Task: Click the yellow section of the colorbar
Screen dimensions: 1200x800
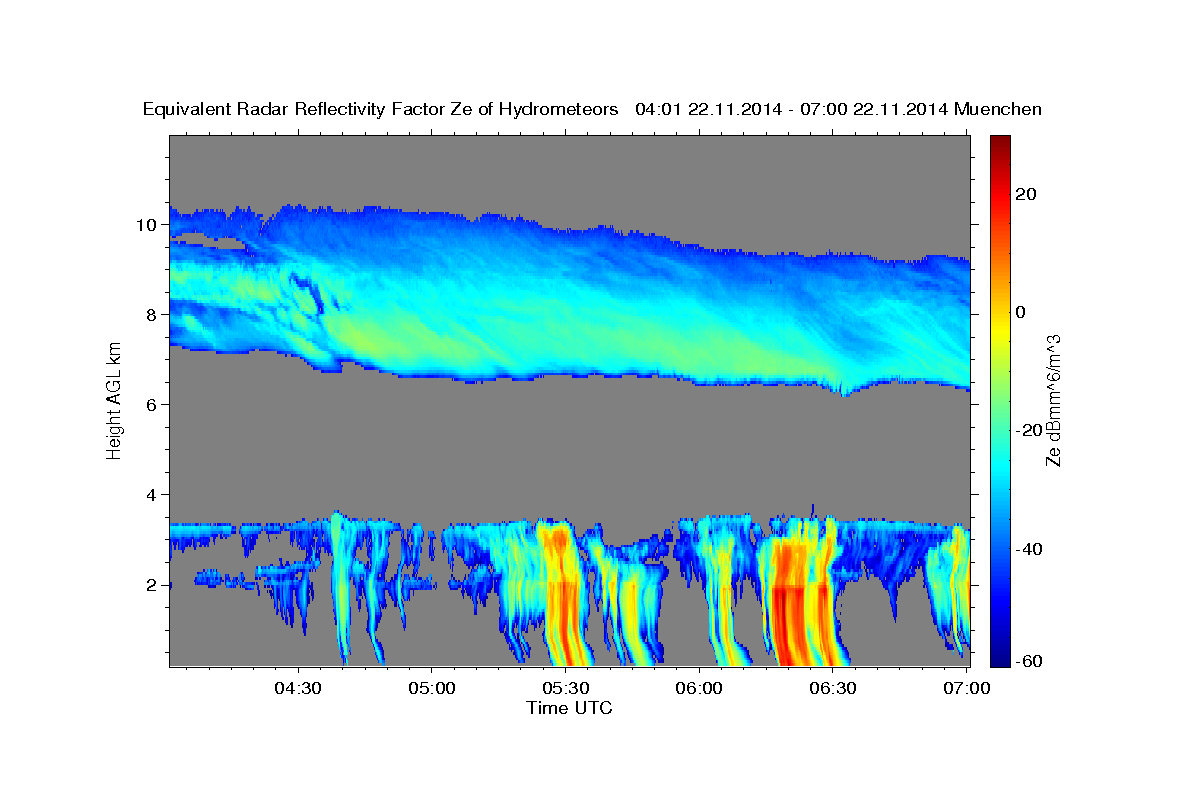Action: tap(1000, 330)
